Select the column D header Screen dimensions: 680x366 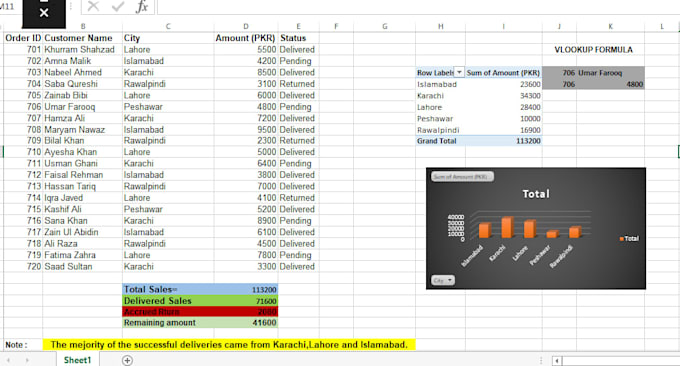coord(246,26)
